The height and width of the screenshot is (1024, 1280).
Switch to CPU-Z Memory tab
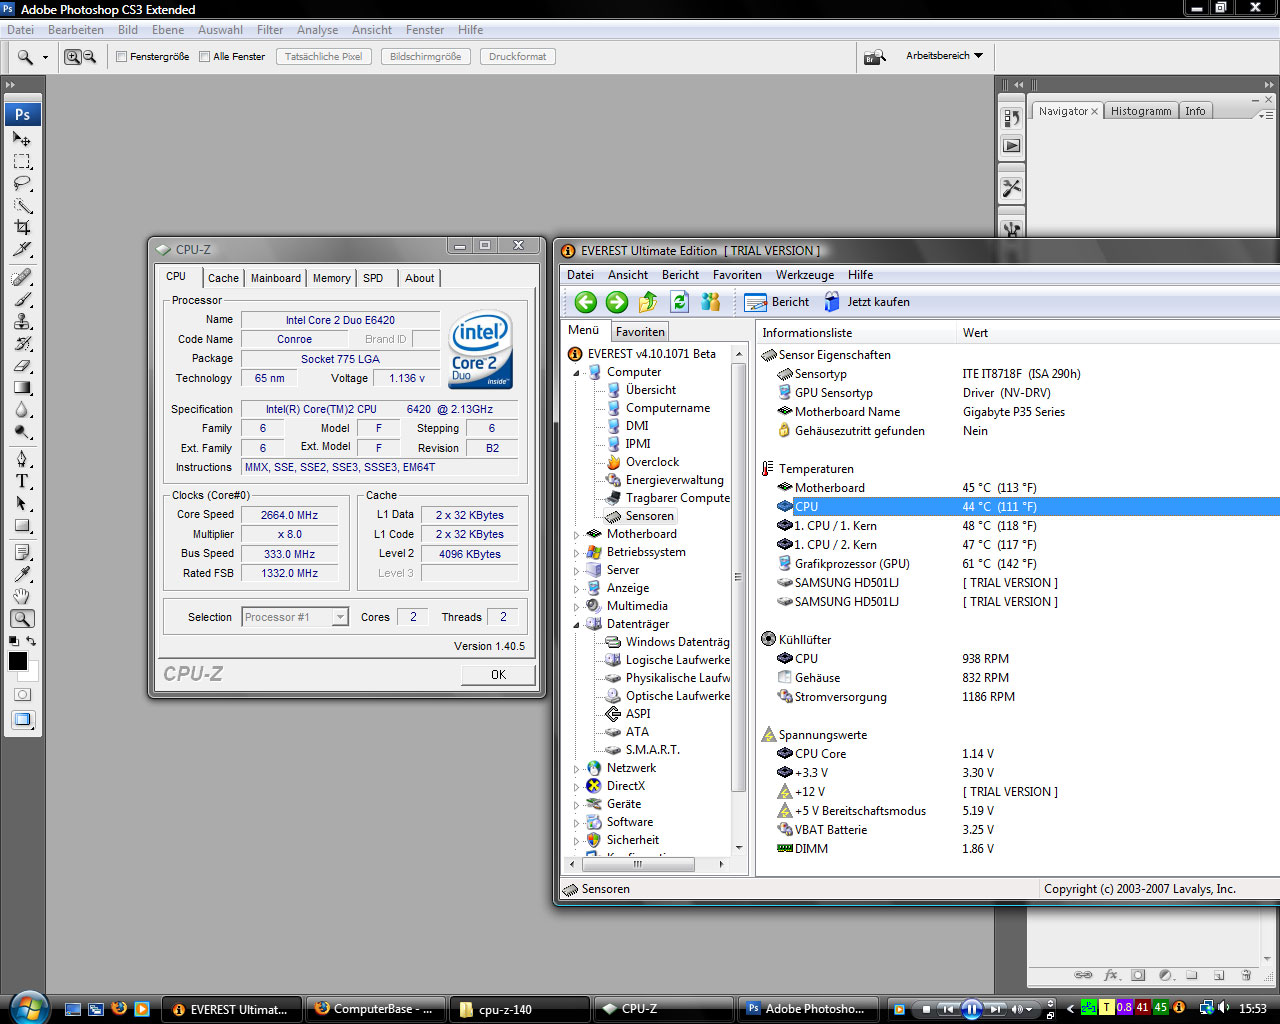(x=331, y=278)
